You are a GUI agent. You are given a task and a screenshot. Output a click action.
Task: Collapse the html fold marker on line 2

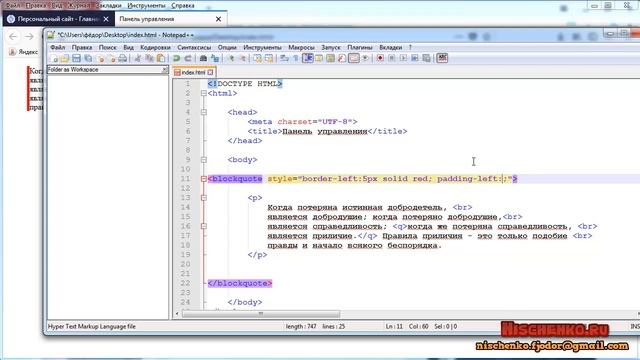[x=204, y=93]
